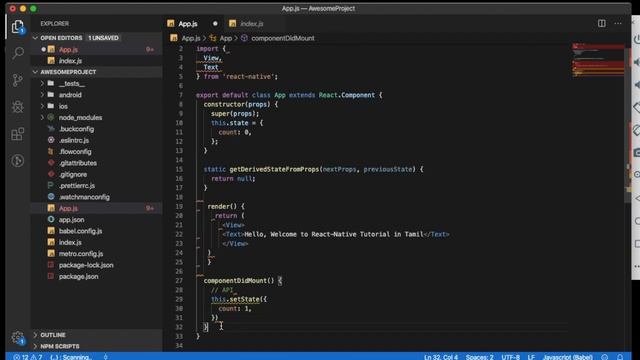Change language mode Javascript (Babel)
This screenshot has height=360, width=640.
tap(568, 357)
